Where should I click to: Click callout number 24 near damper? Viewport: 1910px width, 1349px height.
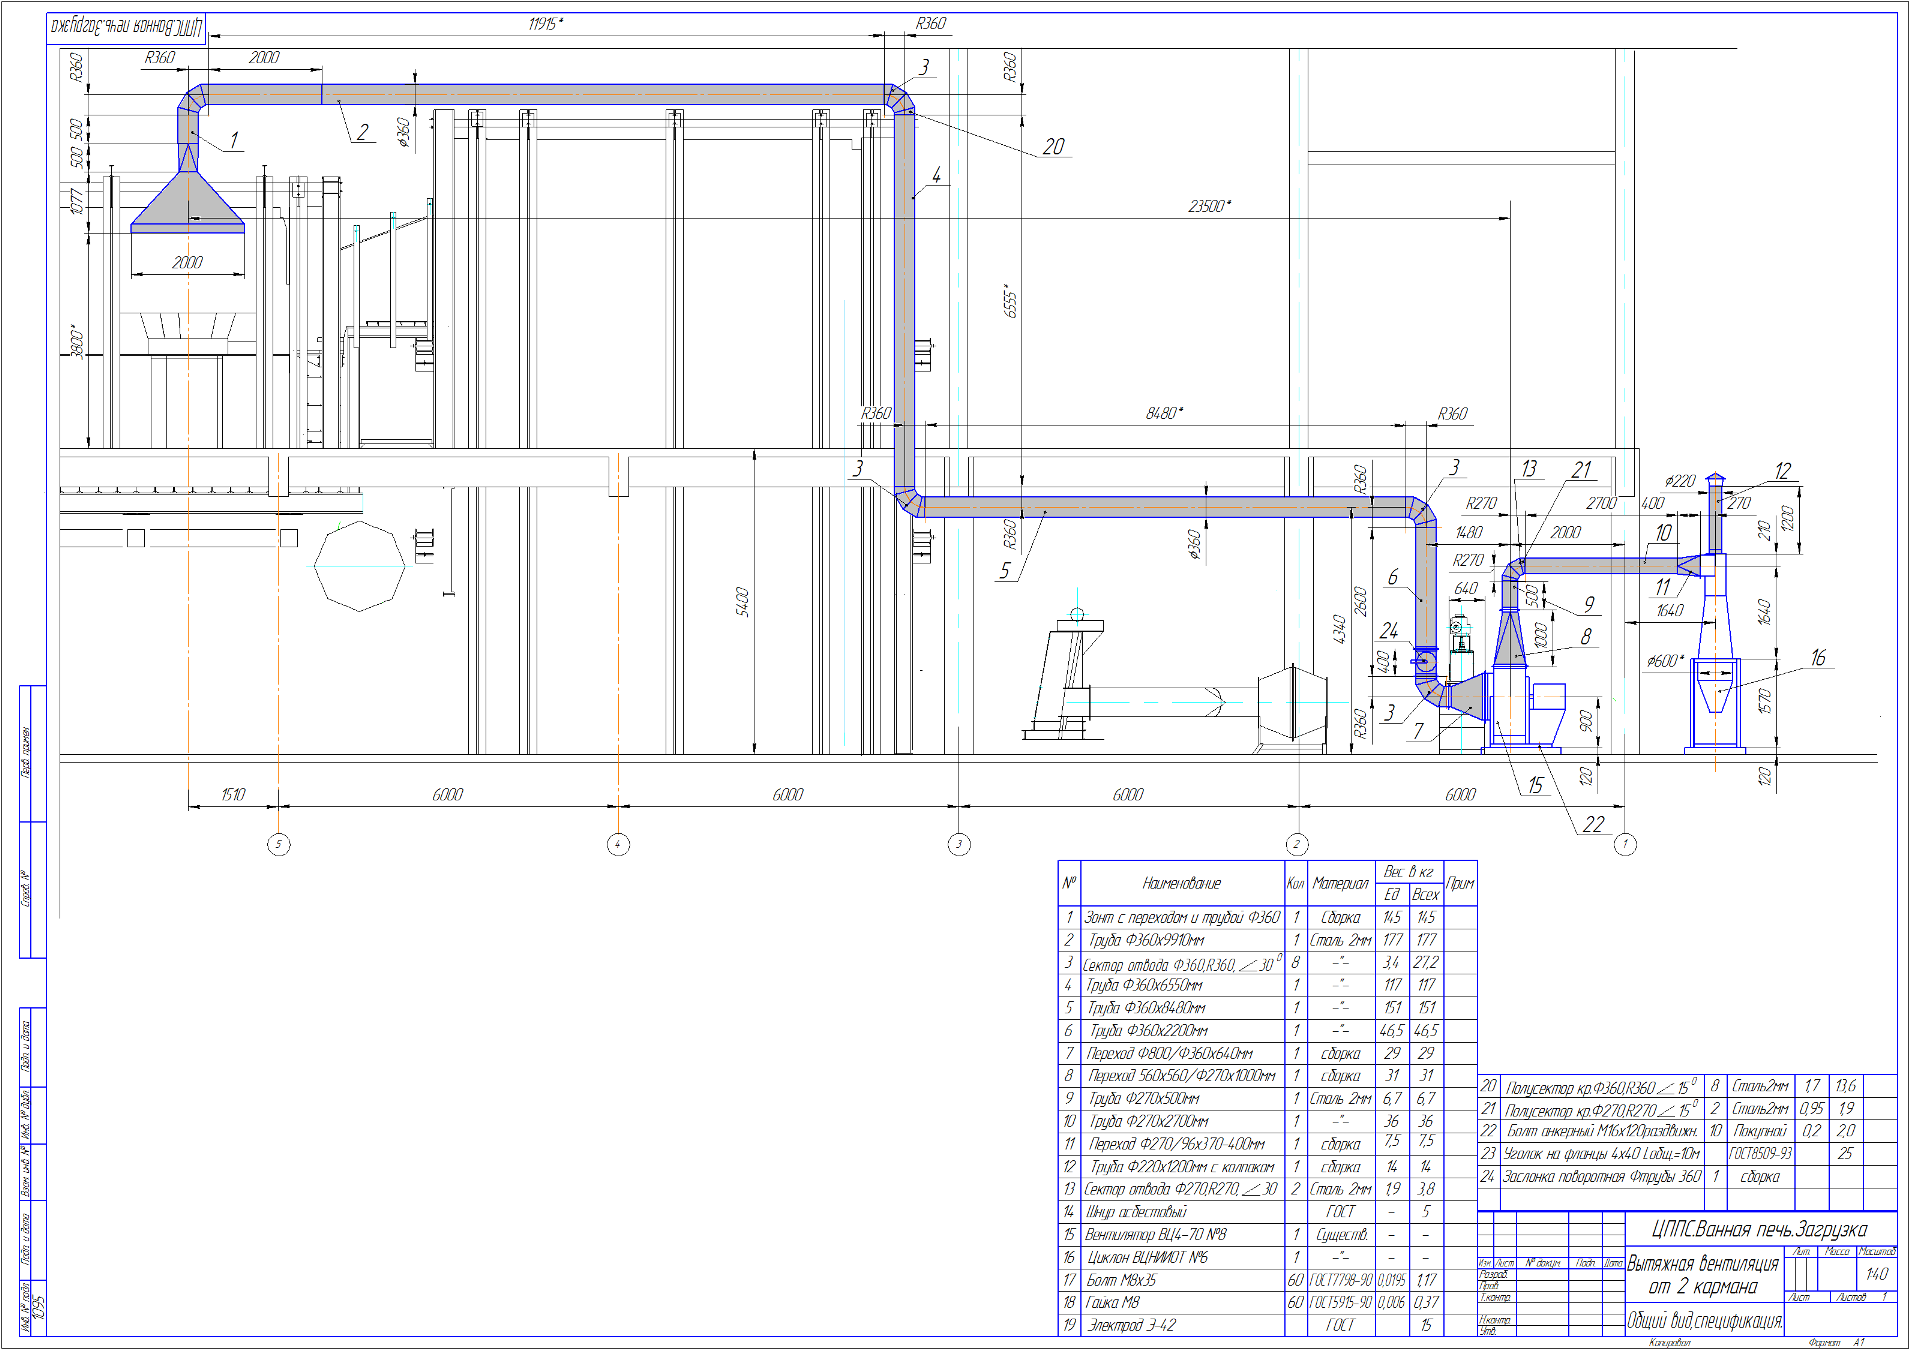(1388, 630)
